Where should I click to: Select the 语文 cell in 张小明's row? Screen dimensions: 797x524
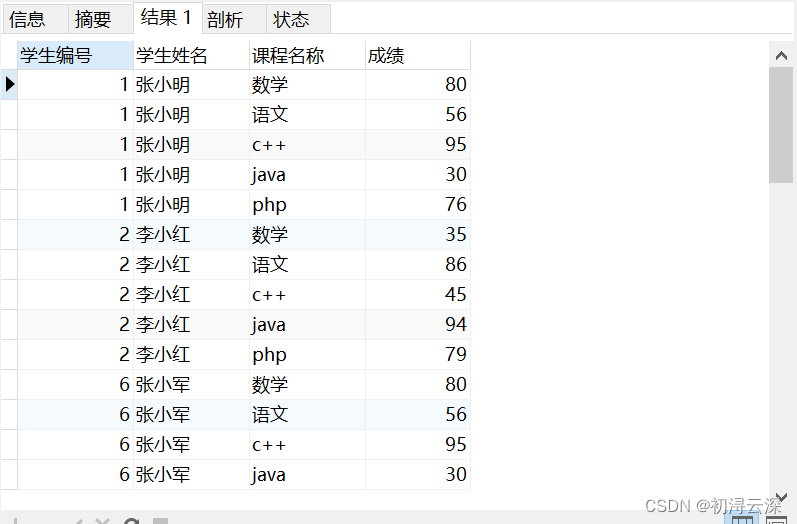(x=308, y=114)
